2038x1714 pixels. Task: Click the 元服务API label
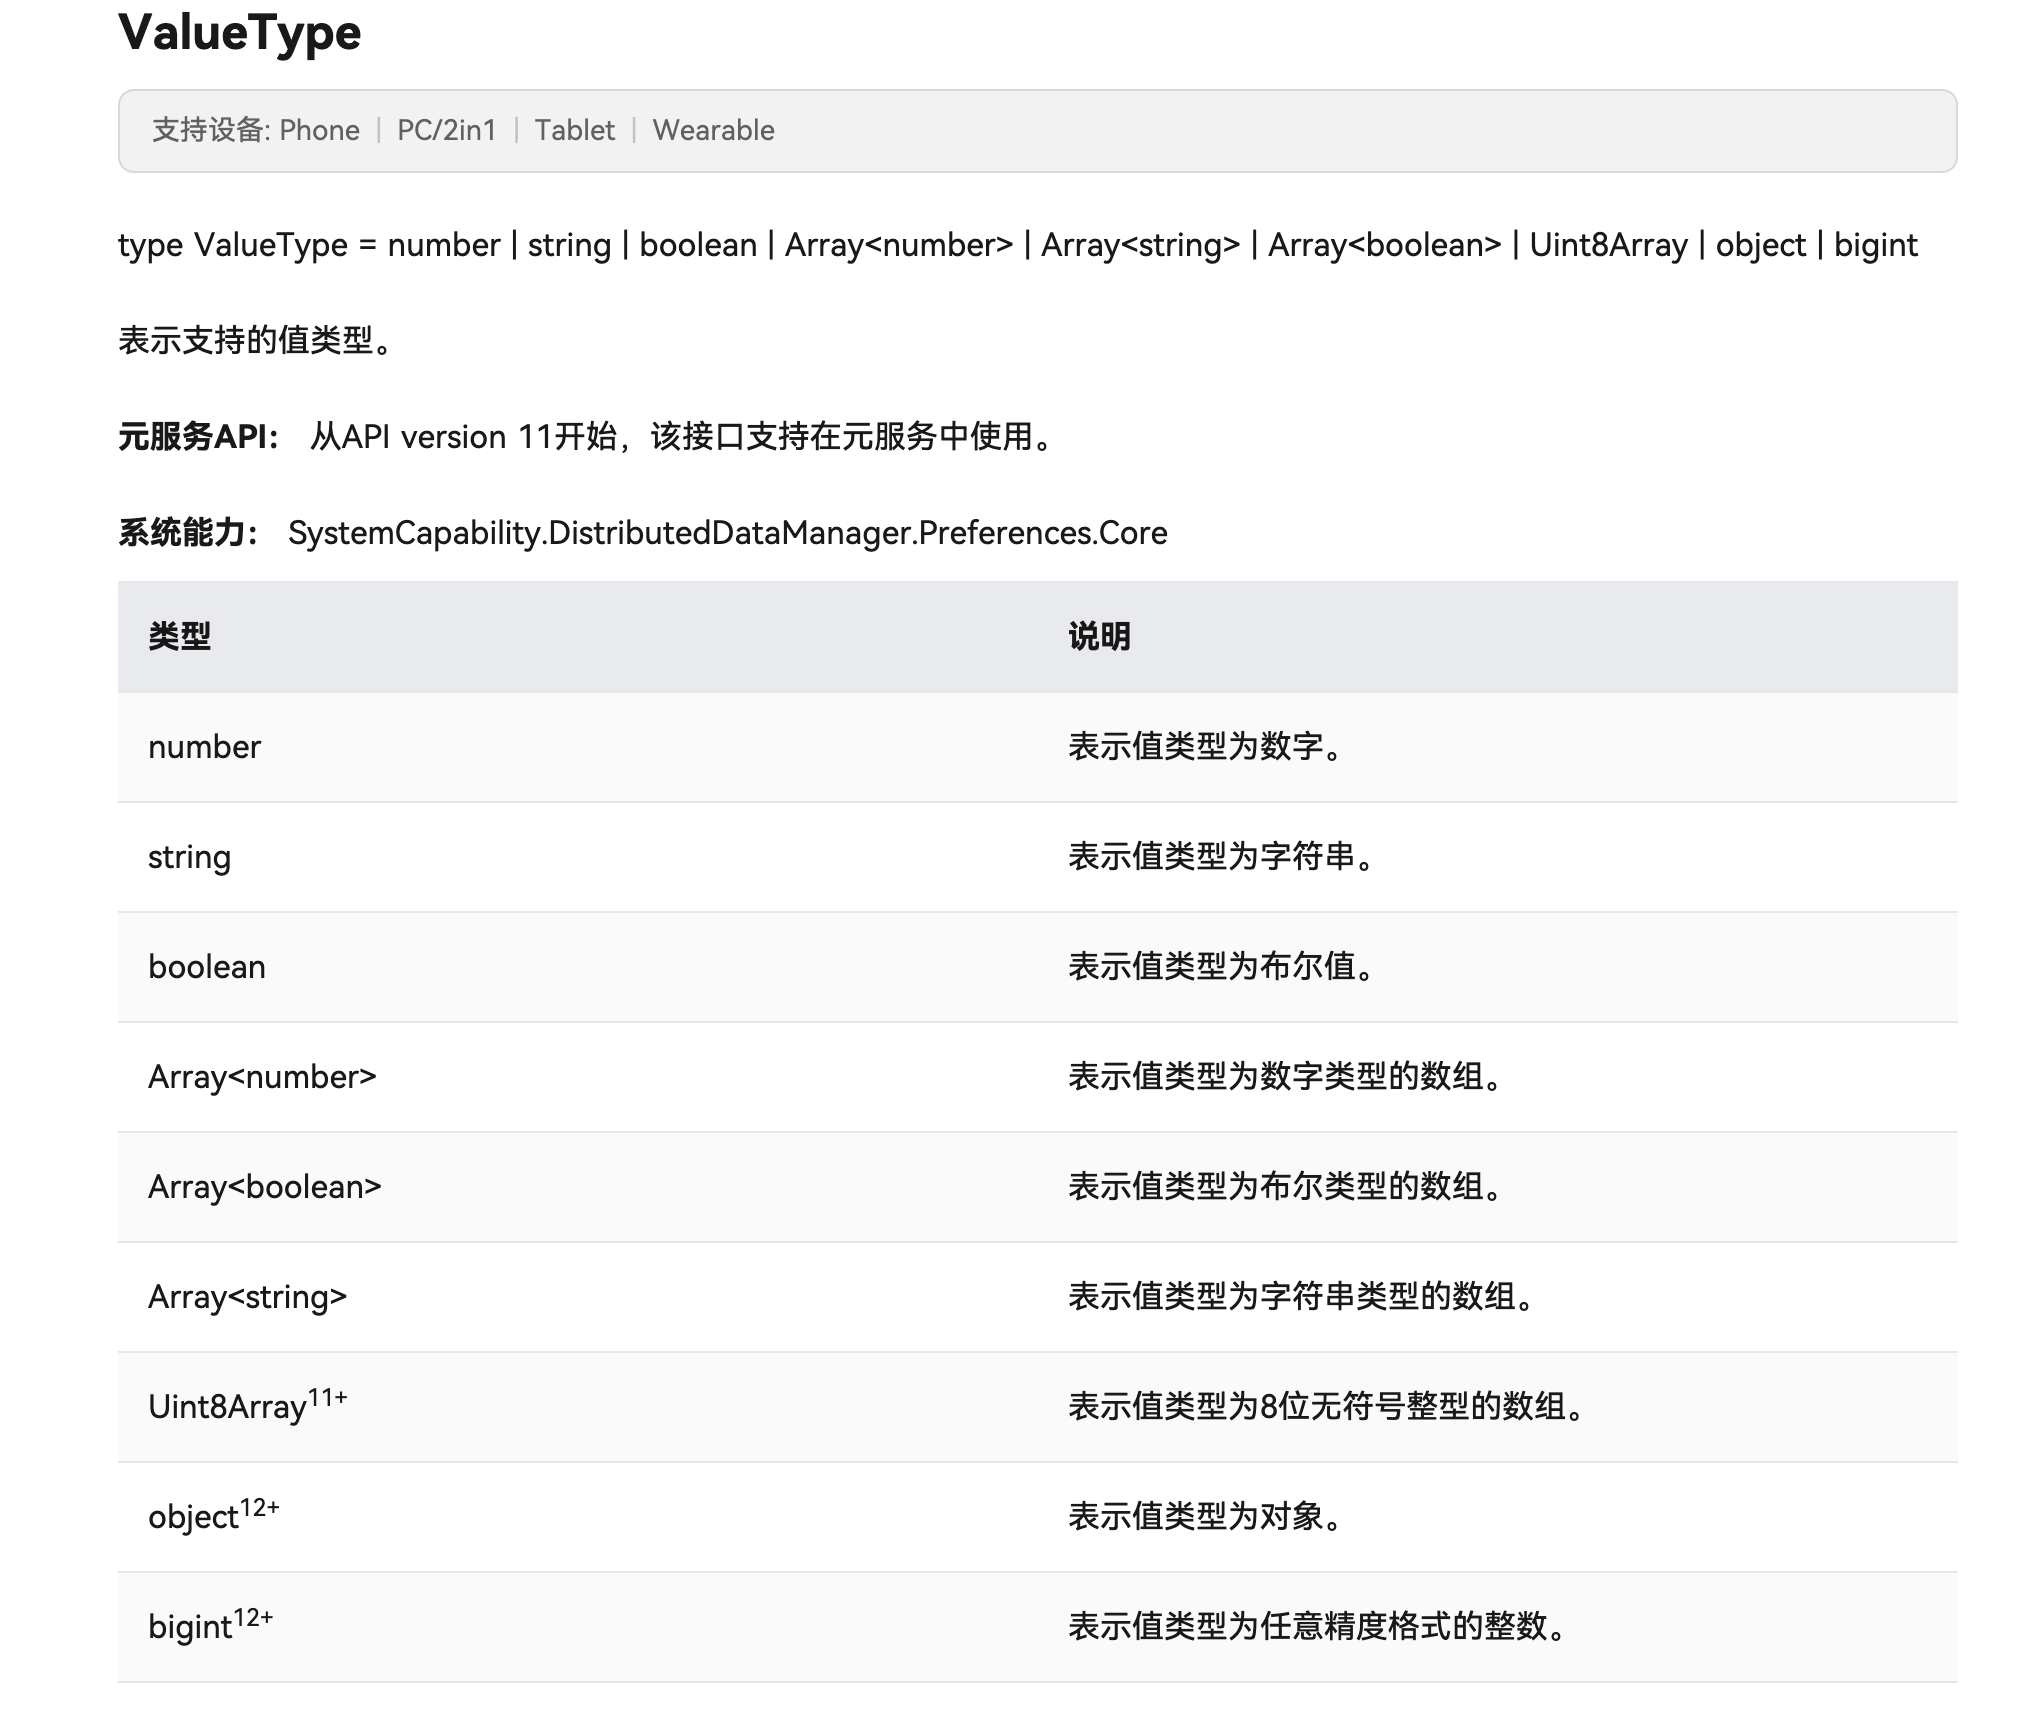tap(198, 437)
